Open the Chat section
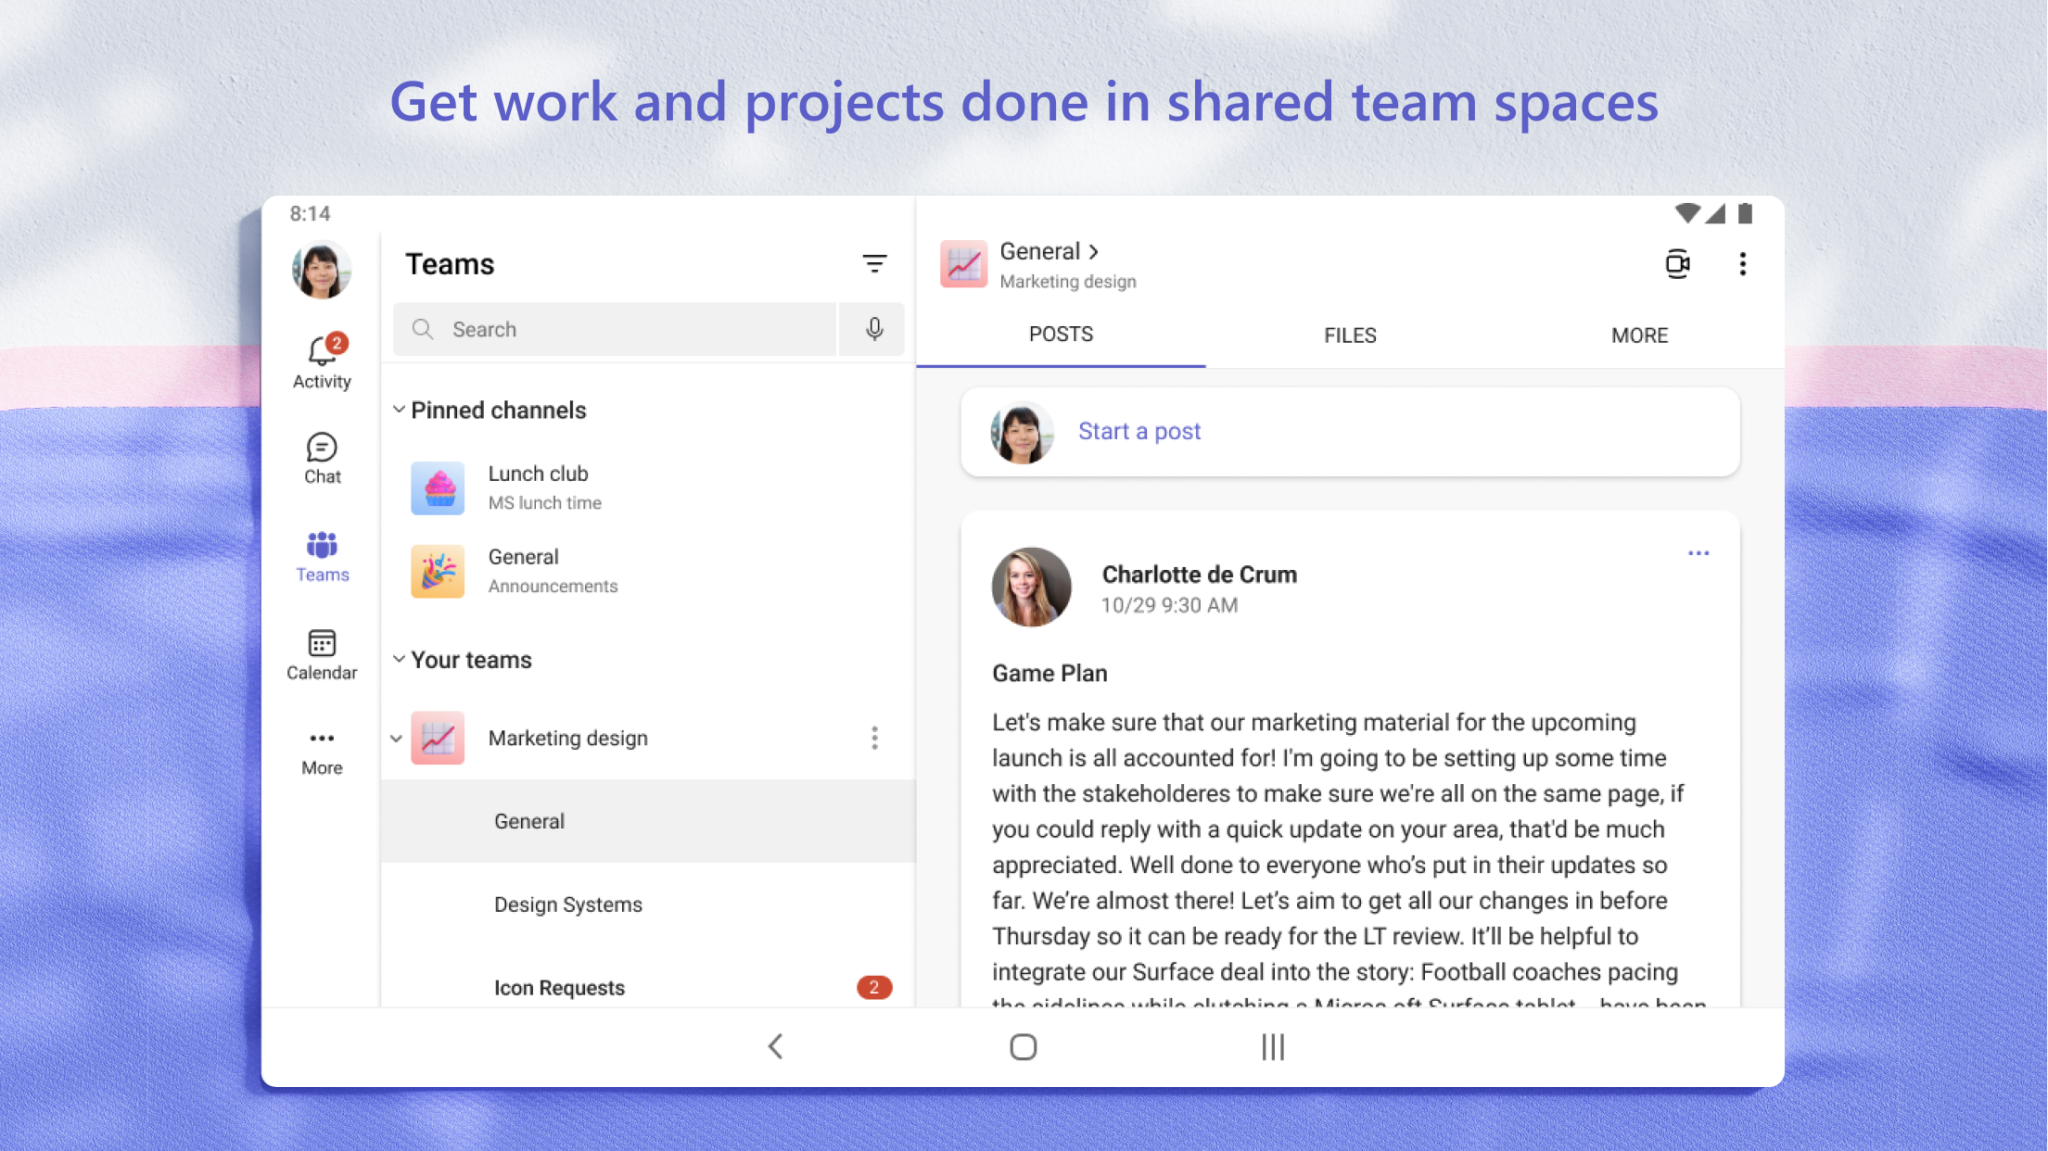Viewport: 2048px width, 1151px height. coord(321,453)
